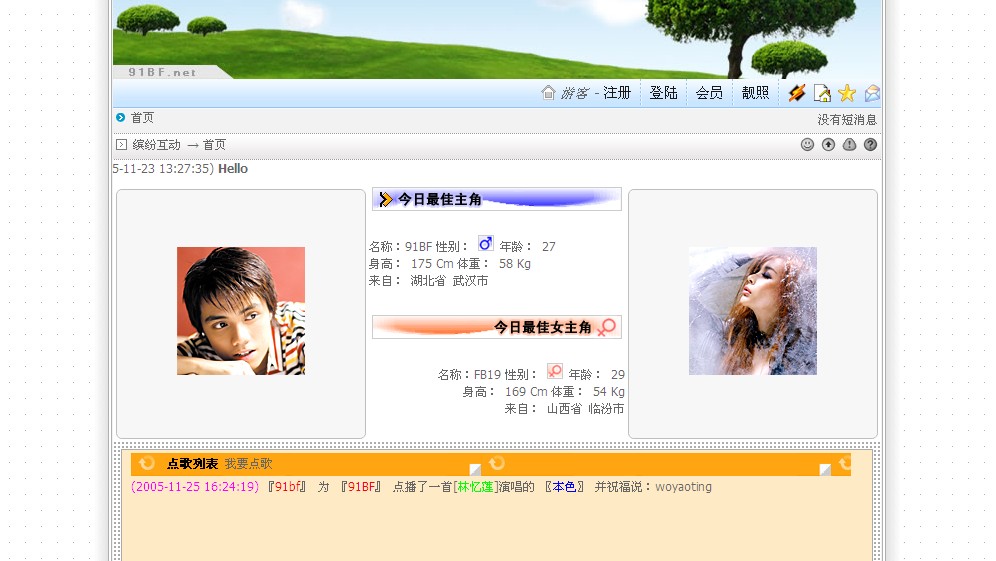Click the rightmost refresh icon in orange bar
The height and width of the screenshot is (561, 996).
[845, 463]
